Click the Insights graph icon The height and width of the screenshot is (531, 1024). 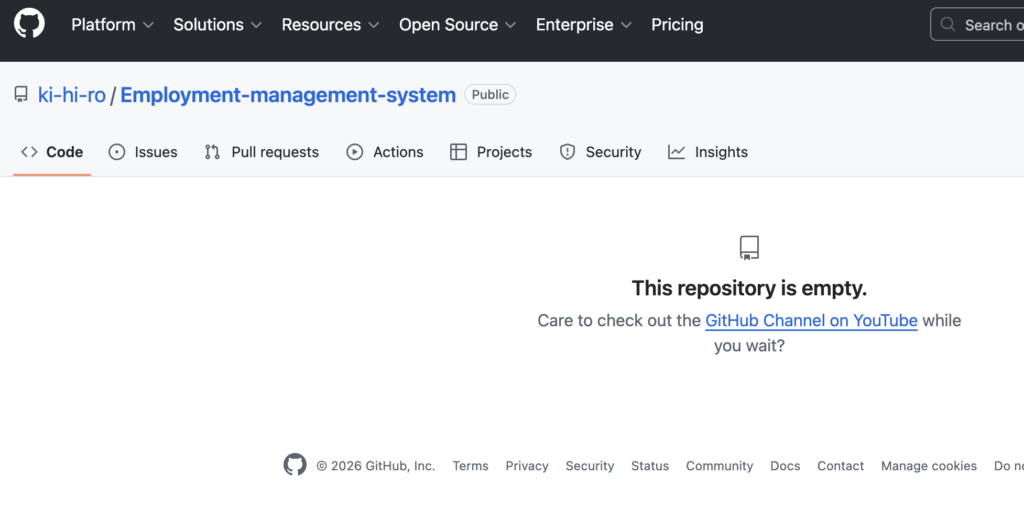click(x=677, y=152)
